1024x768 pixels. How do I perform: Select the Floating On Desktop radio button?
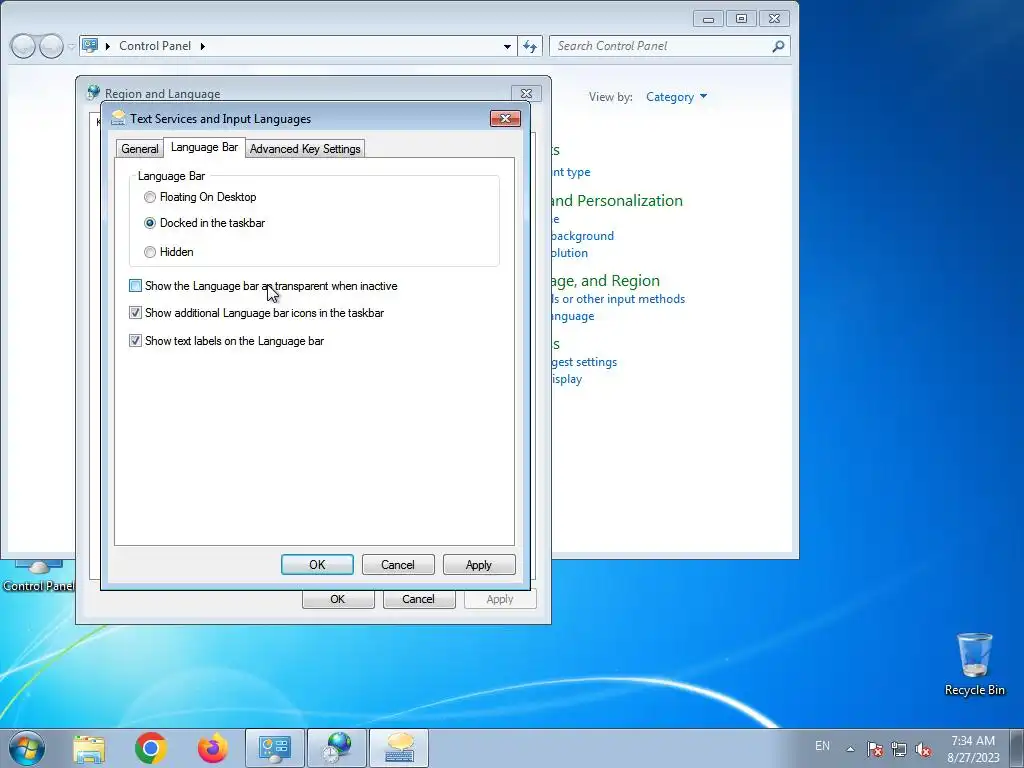150,197
